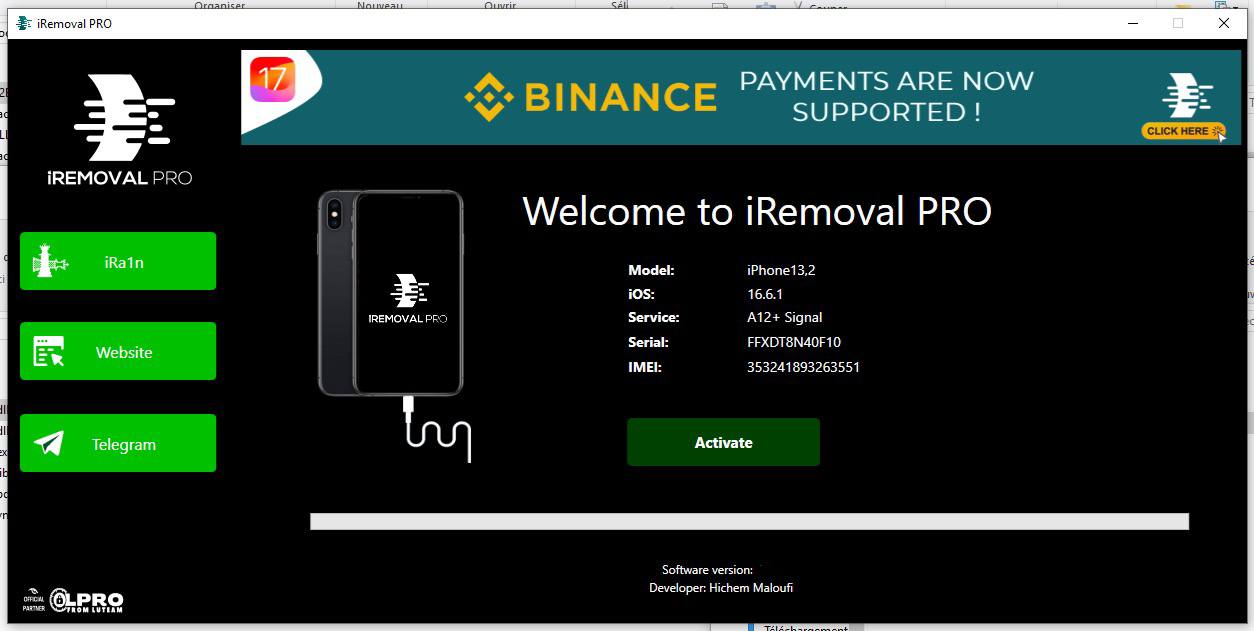Viewport: 1254px width, 631px height.
Task: Click the Website browser-window icon
Action: point(49,352)
